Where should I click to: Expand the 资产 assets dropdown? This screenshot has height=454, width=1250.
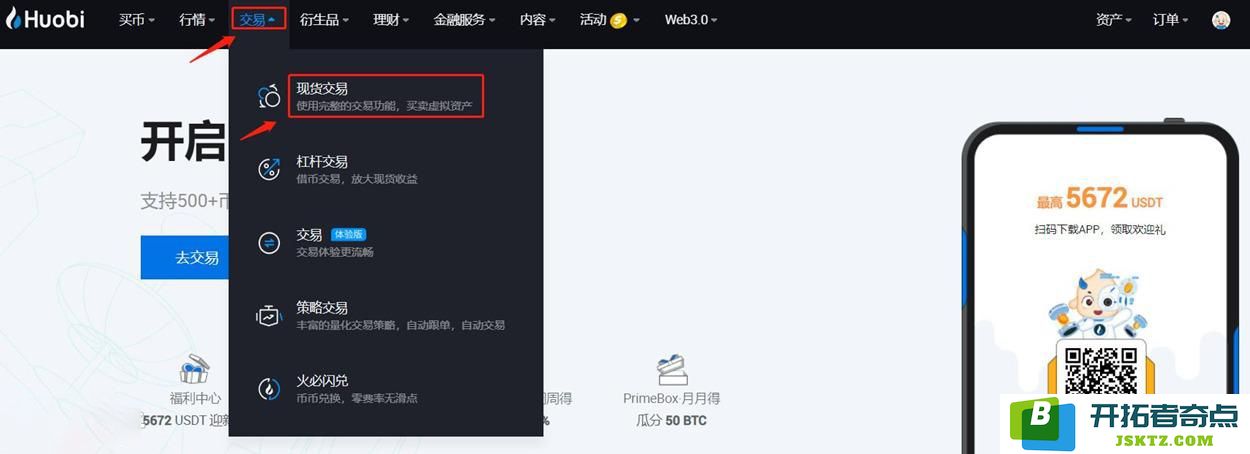click(x=1114, y=20)
